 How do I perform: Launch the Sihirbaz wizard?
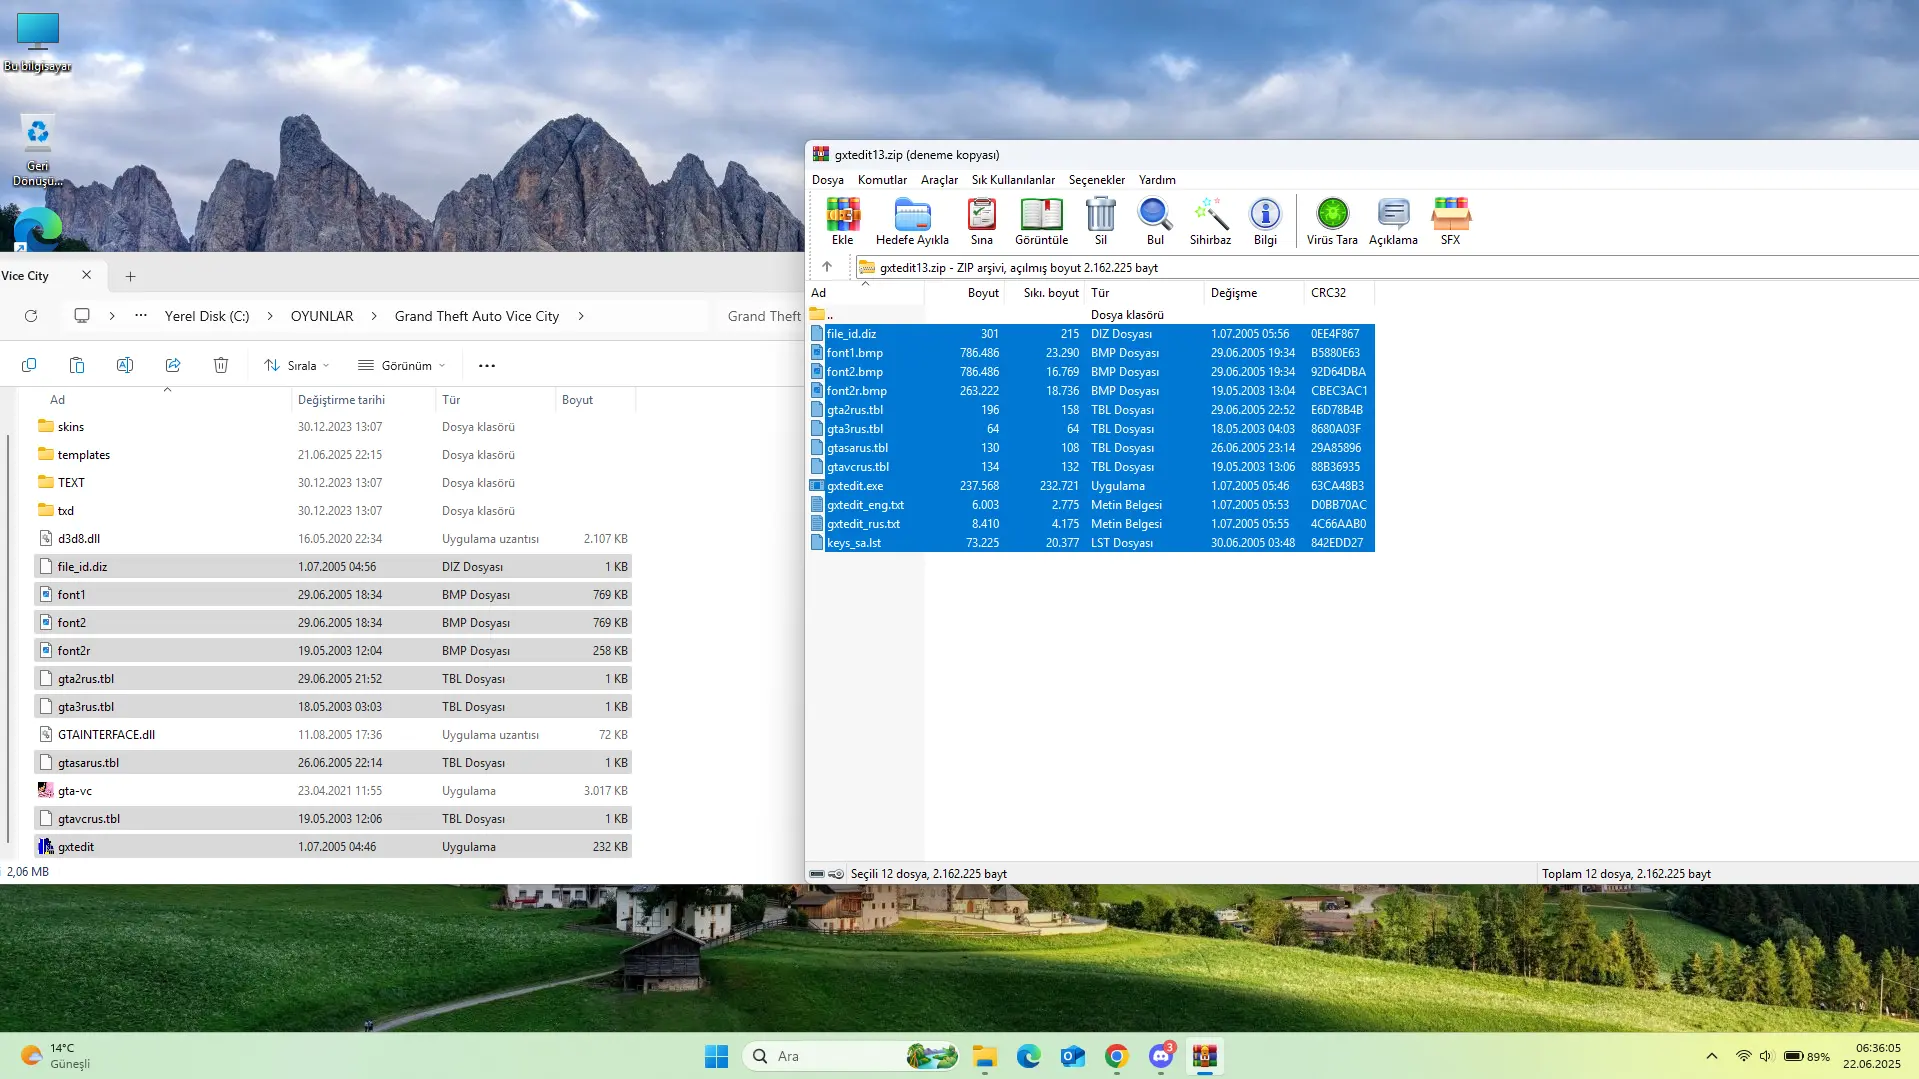tap(1210, 221)
